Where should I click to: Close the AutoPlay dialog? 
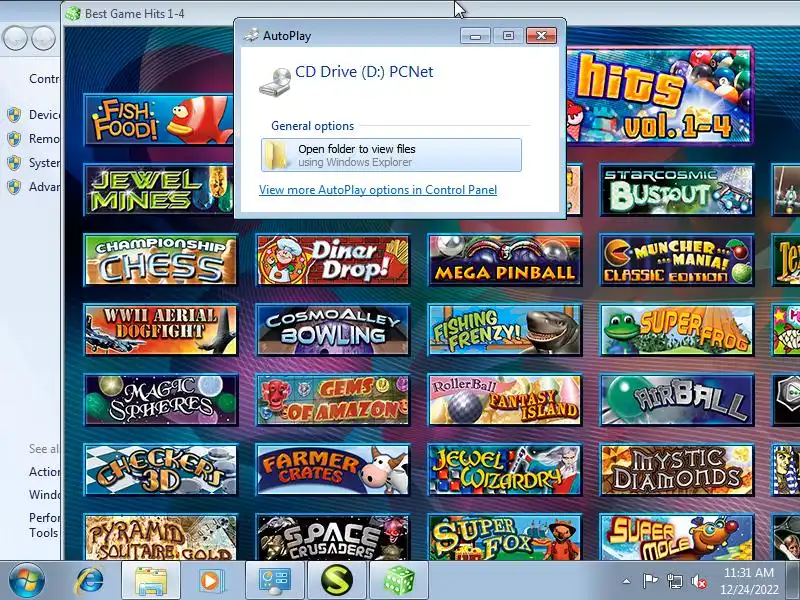pyautogui.click(x=541, y=35)
